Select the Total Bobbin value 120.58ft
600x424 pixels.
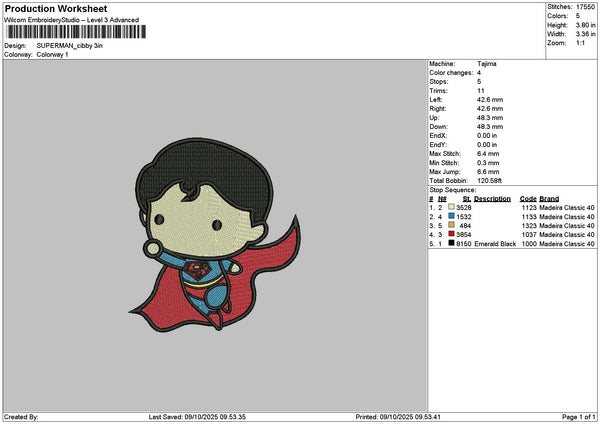point(489,181)
